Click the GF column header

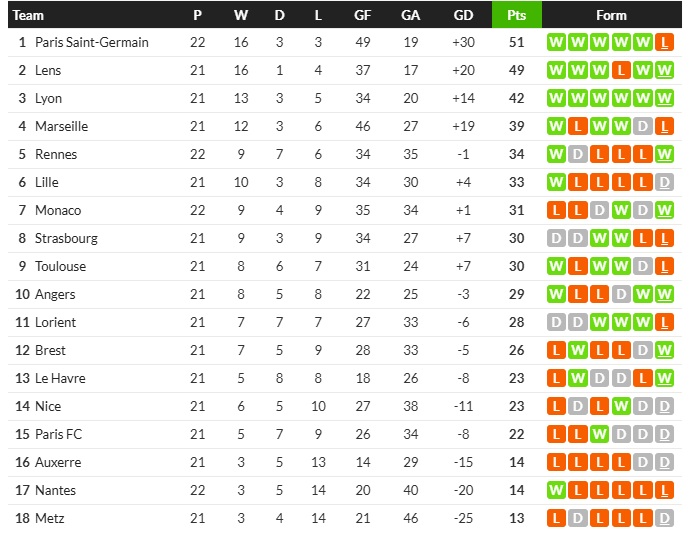(362, 15)
